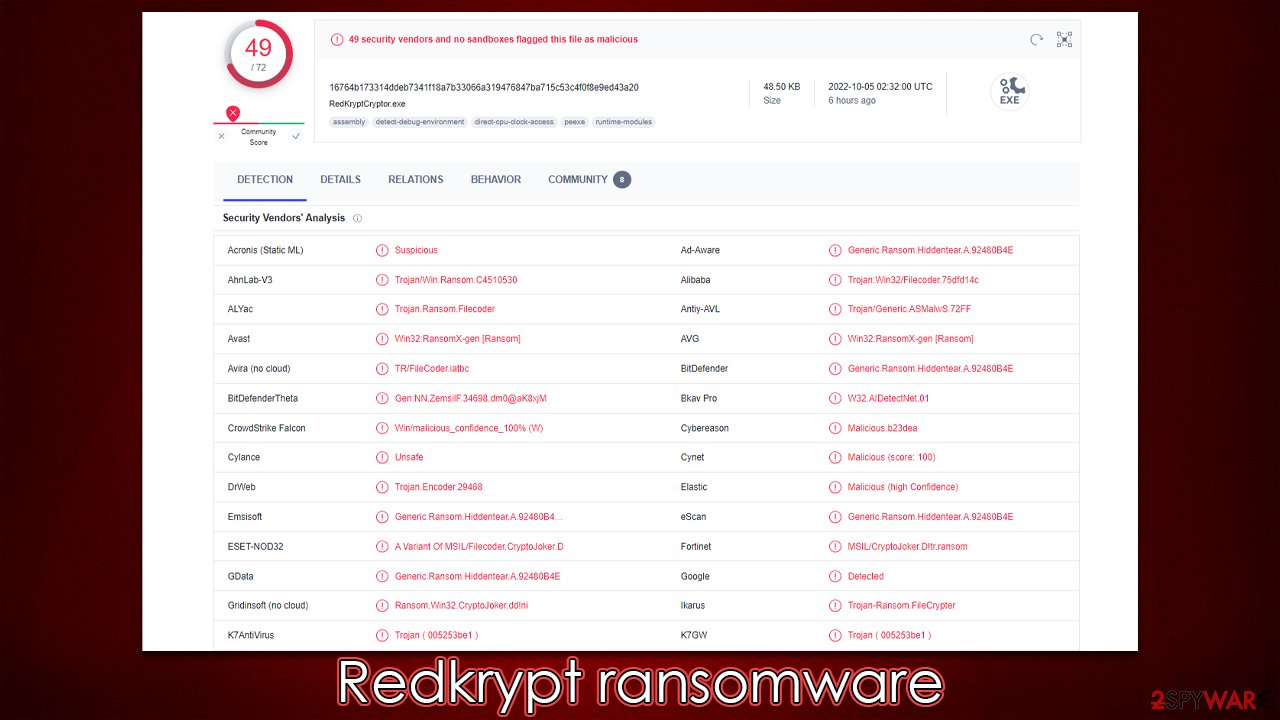
Task: Click the warning icon beside Ransom.Win32.CryptoJoker.dd!ni
Action: coord(382,605)
